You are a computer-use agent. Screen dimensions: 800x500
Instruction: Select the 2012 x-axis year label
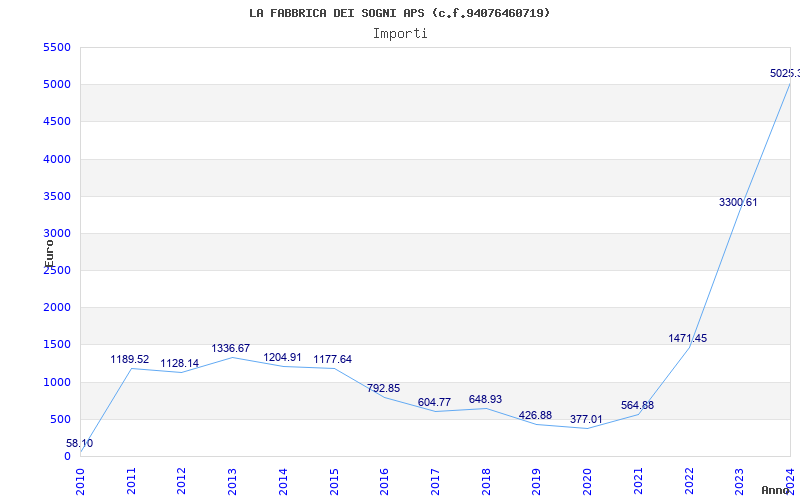coord(182,482)
